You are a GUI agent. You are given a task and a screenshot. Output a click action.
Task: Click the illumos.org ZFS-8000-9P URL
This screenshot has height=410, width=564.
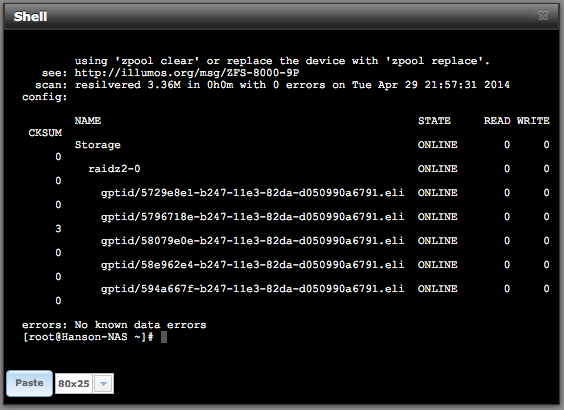187,73
